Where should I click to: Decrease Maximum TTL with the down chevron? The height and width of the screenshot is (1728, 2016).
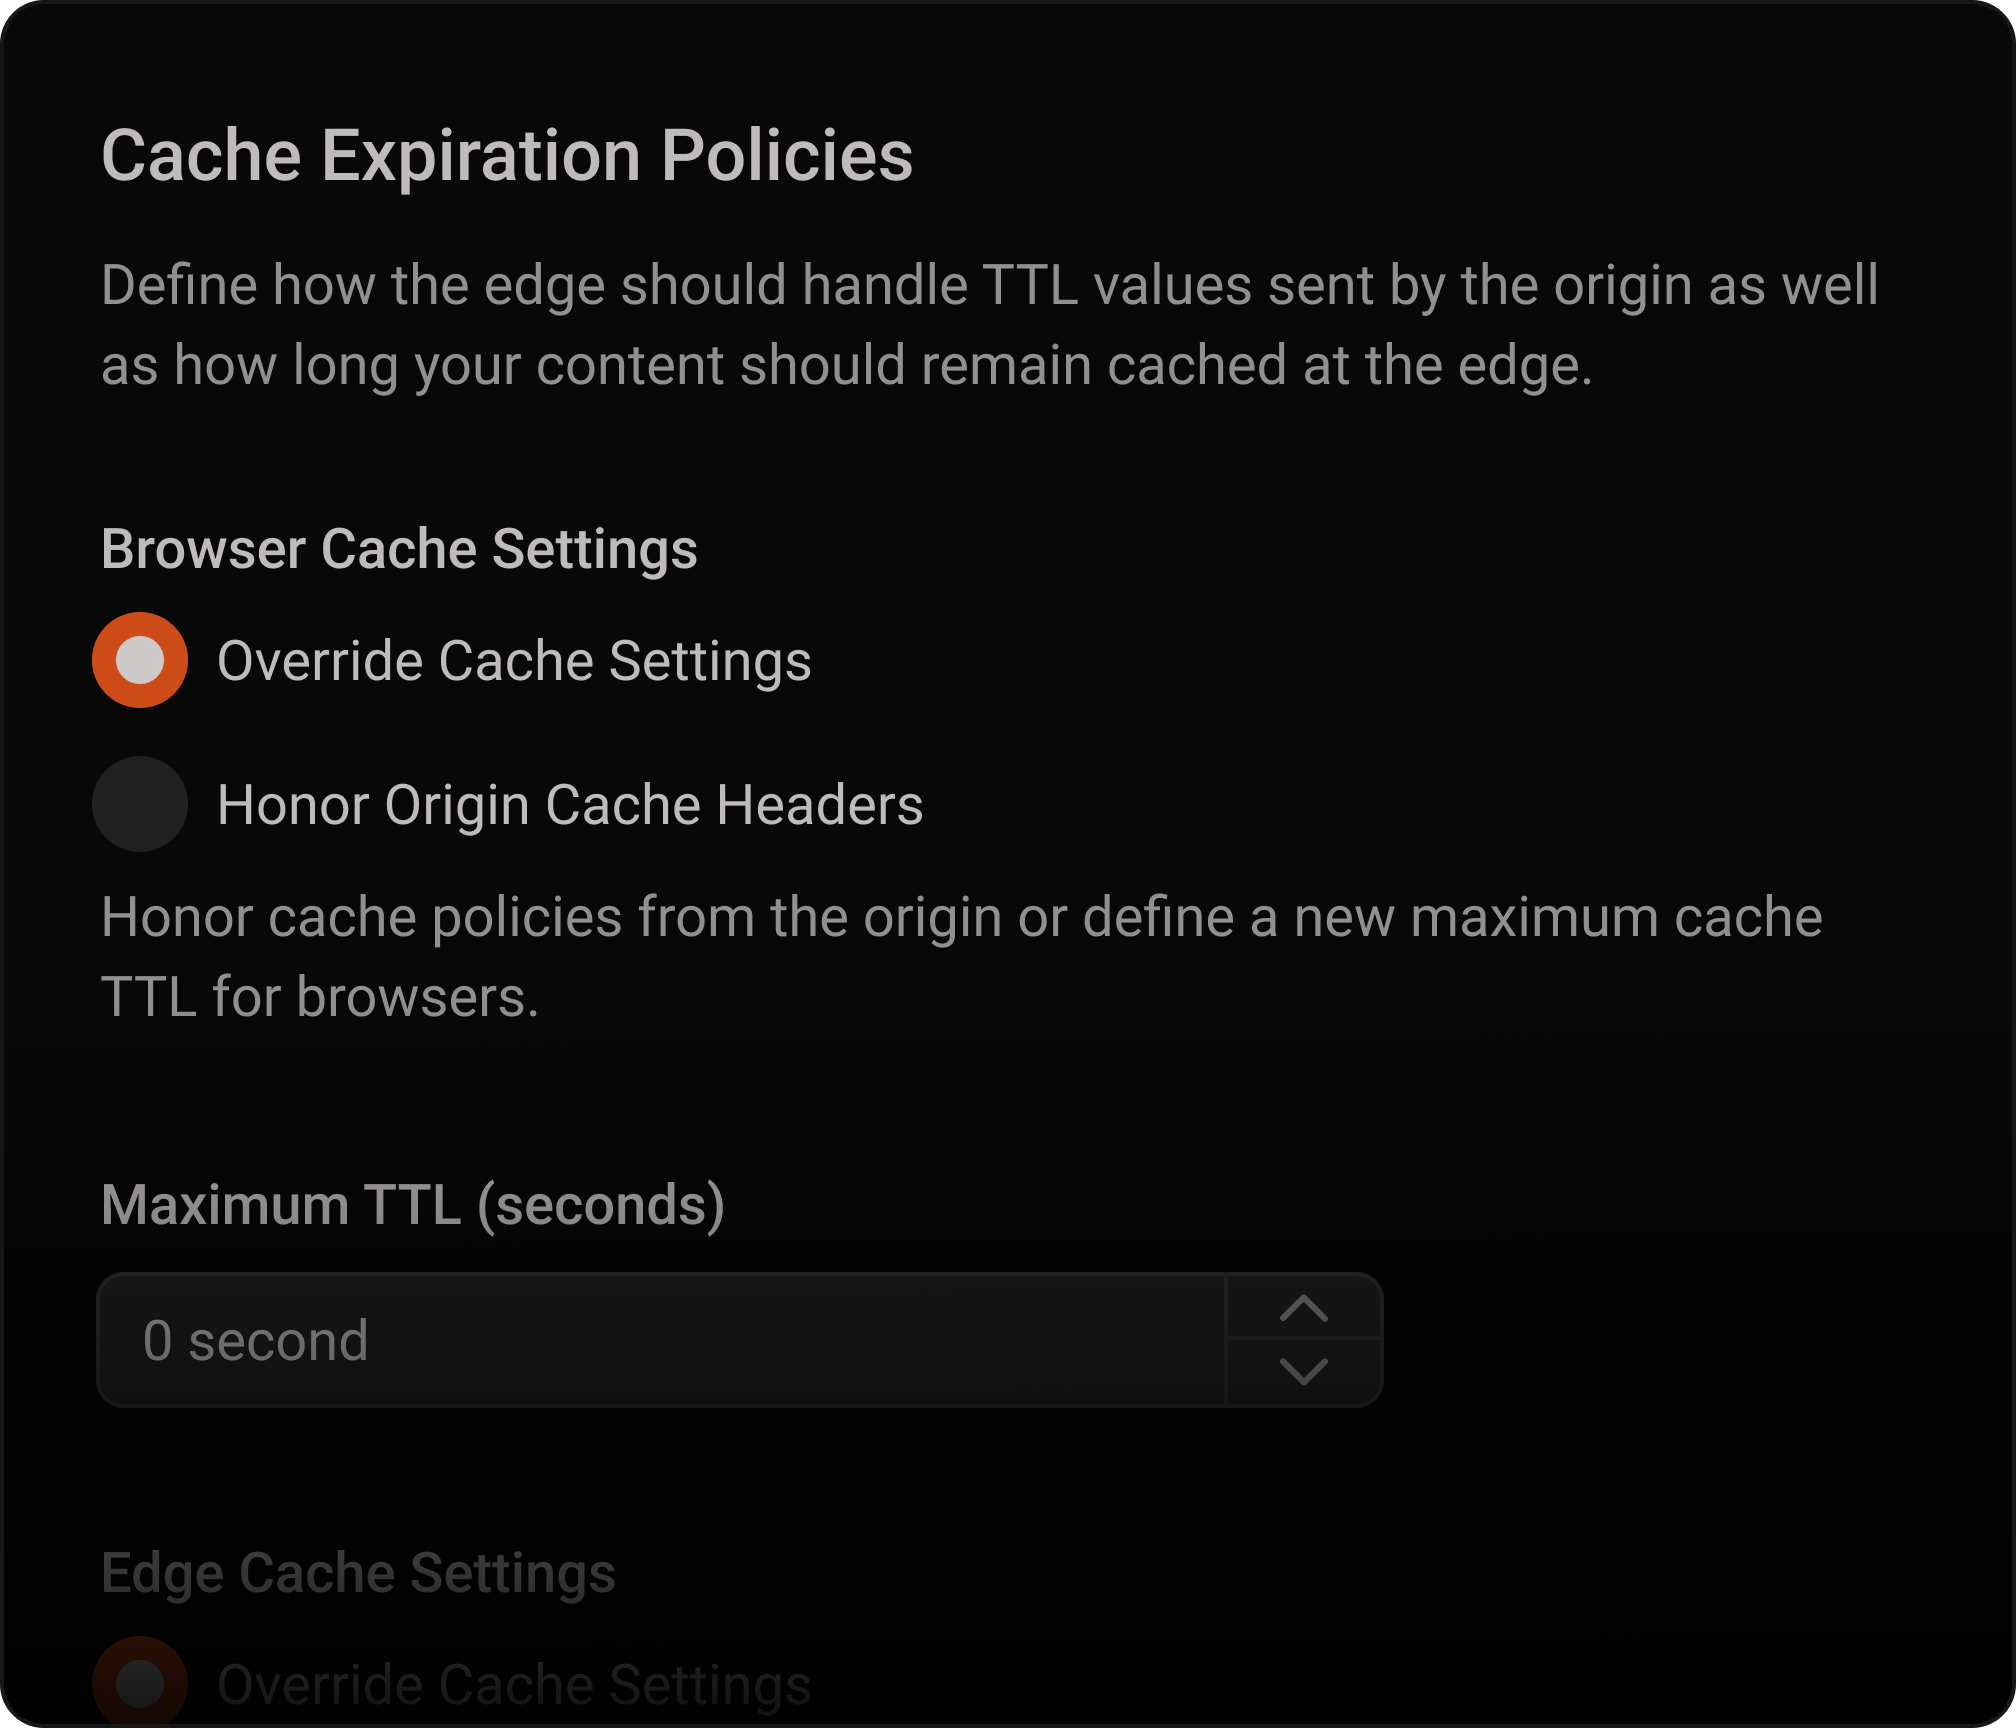pyautogui.click(x=1304, y=1372)
